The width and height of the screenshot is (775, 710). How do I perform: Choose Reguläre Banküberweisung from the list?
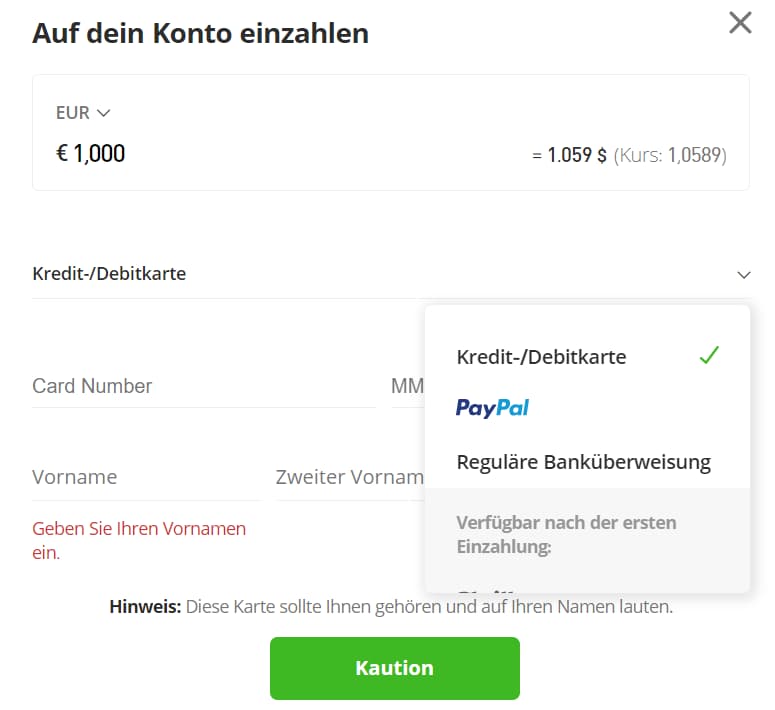pos(583,462)
